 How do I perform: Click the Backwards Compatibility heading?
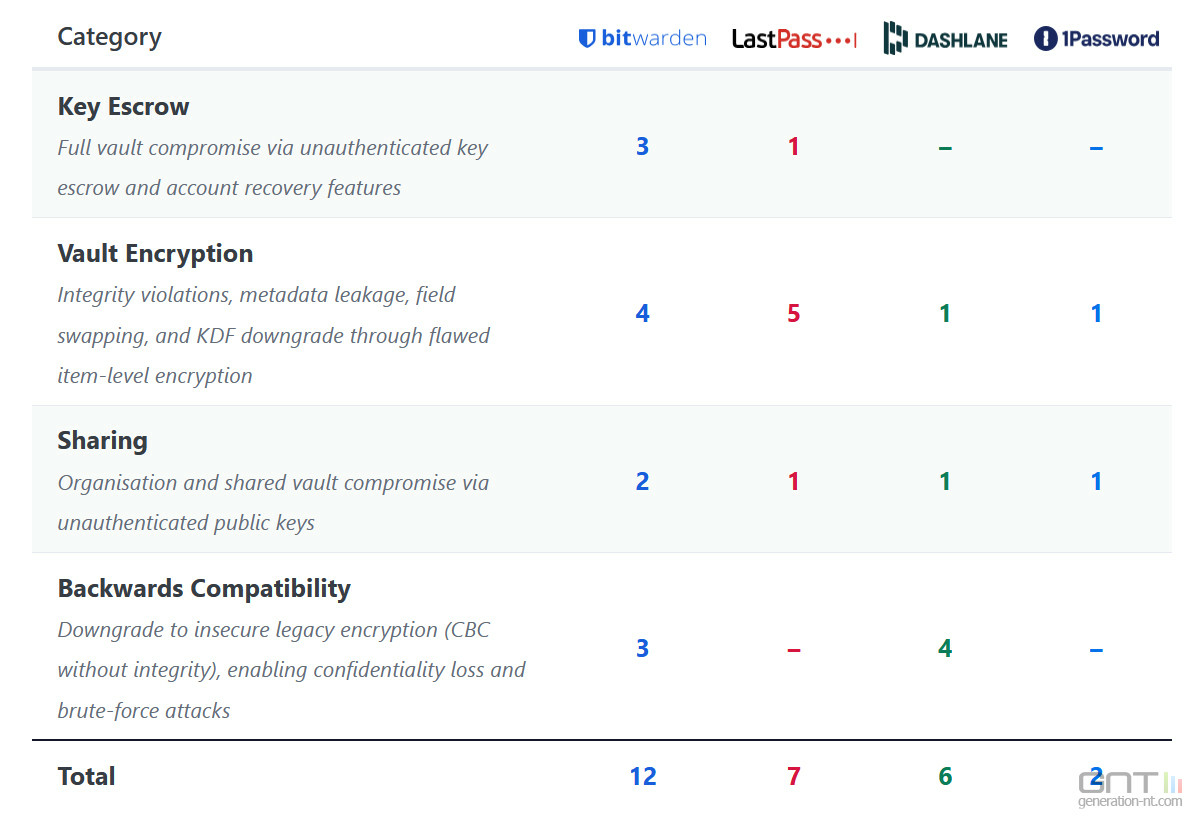[204, 588]
